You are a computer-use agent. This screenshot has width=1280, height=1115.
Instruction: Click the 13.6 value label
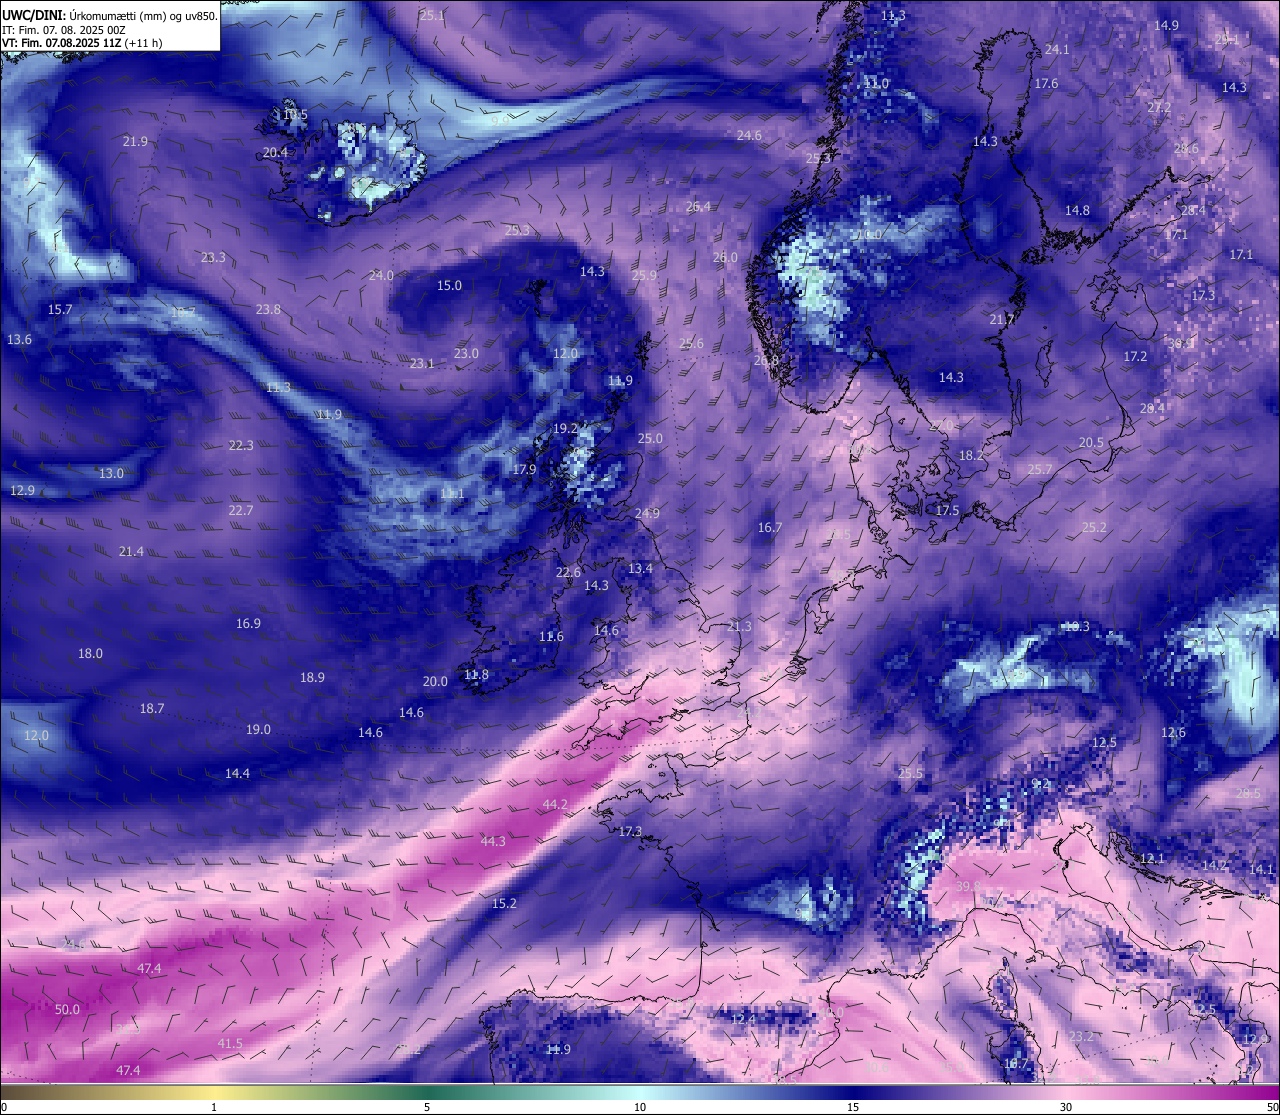coord(19,340)
